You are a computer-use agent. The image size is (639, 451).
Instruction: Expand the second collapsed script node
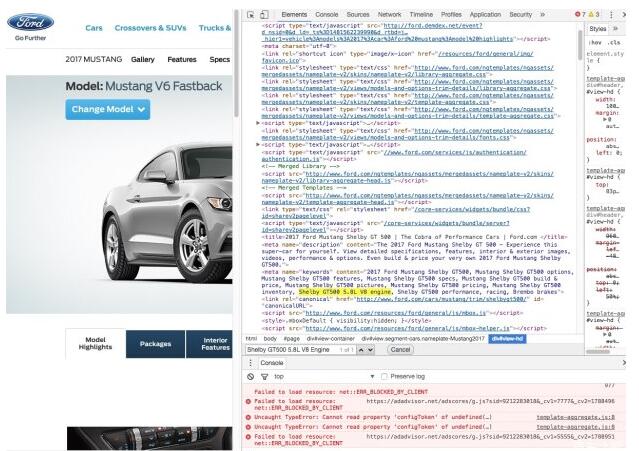point(258,144)
